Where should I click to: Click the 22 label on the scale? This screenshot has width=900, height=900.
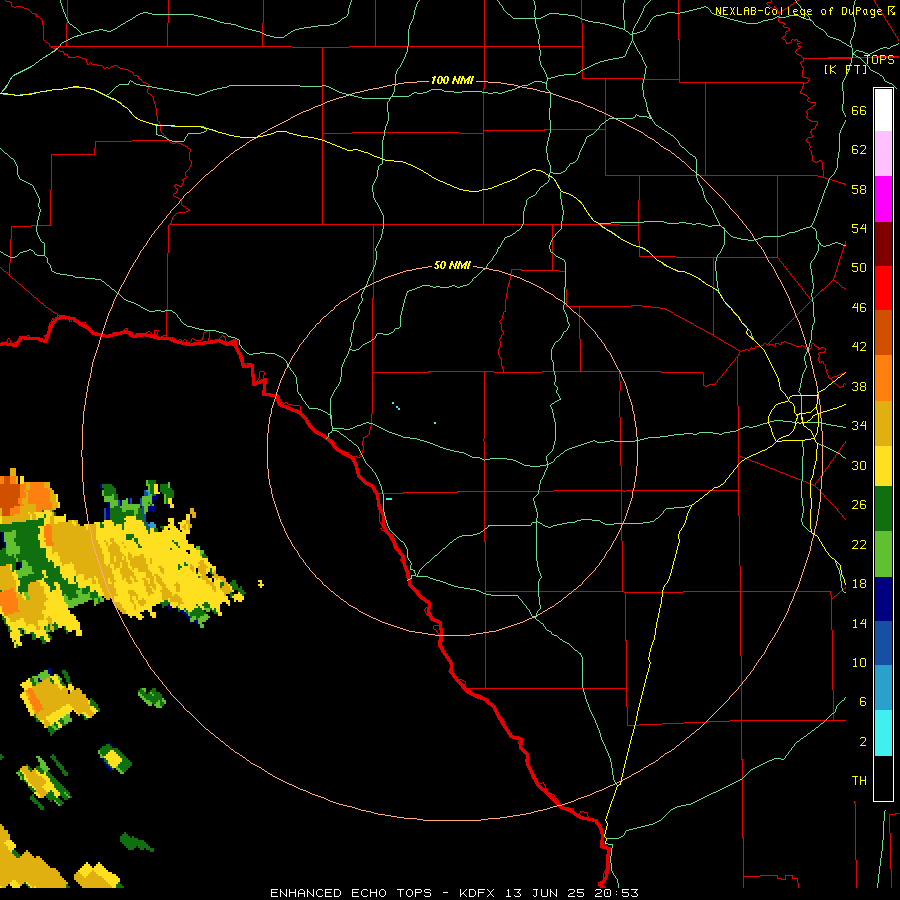pos(859,544)
